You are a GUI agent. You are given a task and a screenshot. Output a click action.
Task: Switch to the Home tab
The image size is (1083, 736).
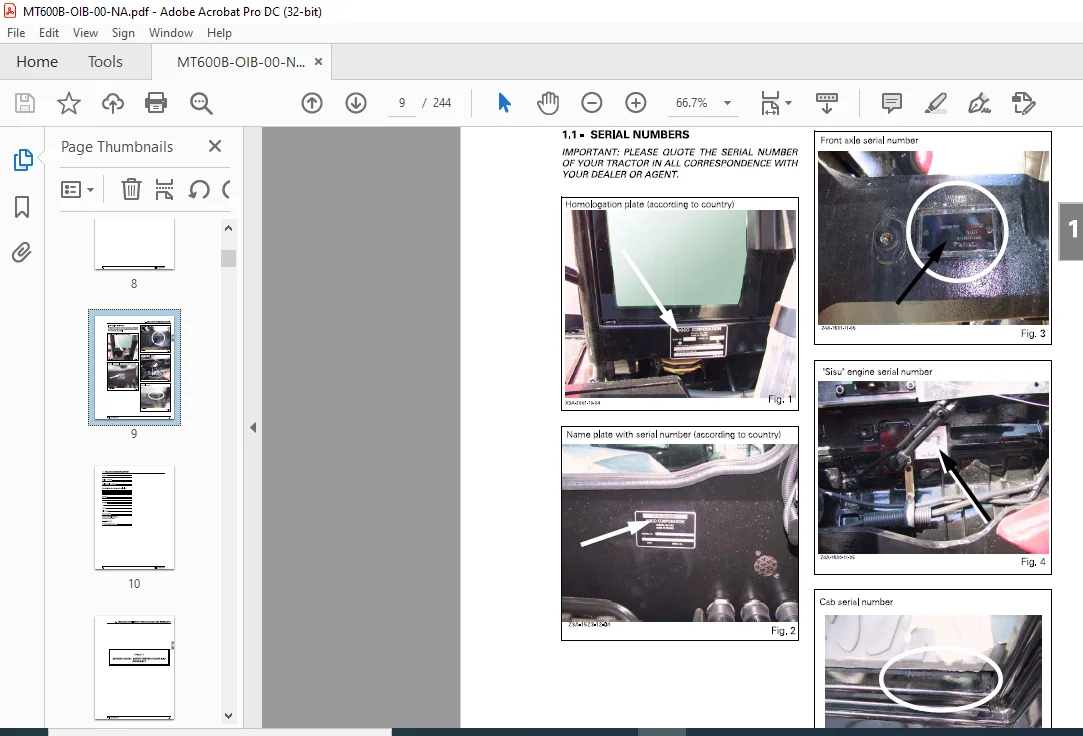[x=37, y=61]
